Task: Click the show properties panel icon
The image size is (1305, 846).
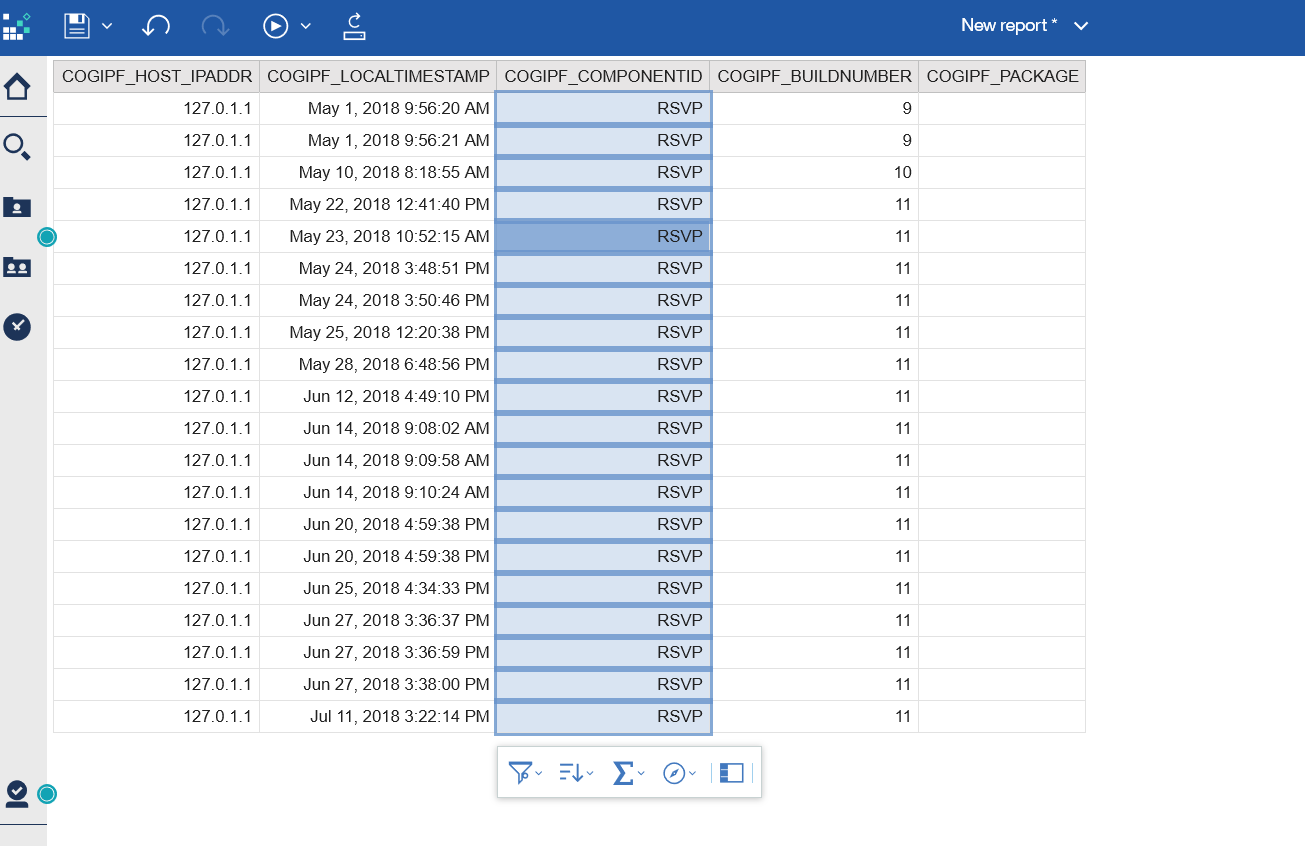Action: [x=732, y=773]
